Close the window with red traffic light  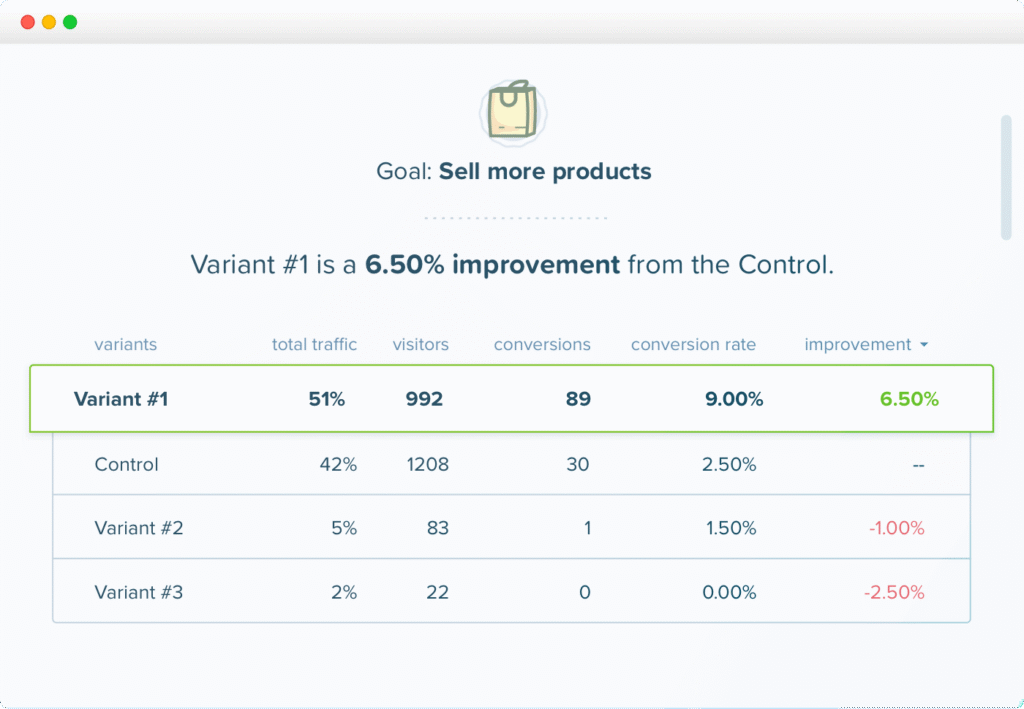click(x=28, y=21)
